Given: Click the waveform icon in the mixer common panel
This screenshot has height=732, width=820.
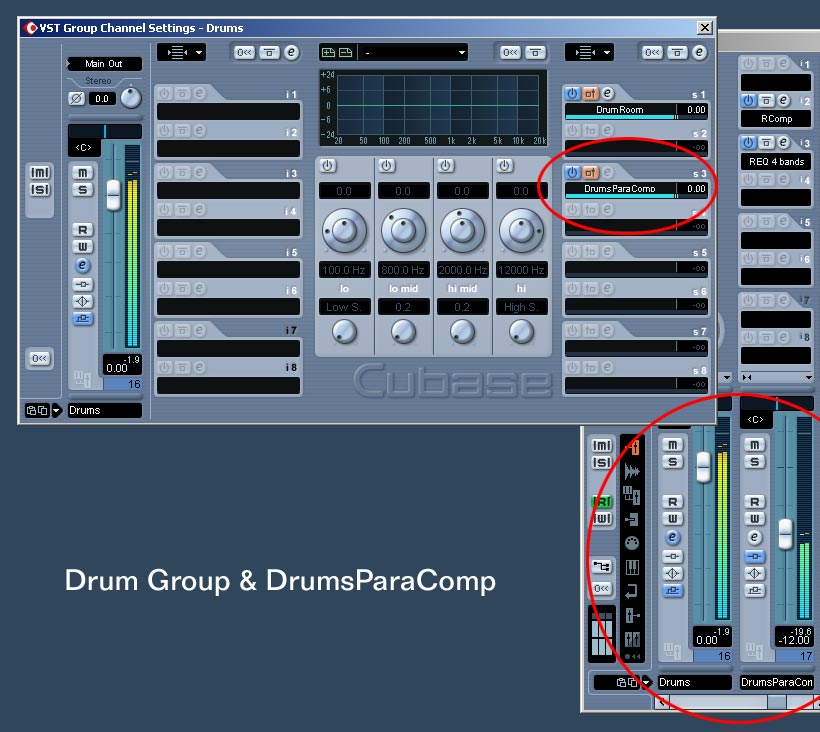Looking at the screenshot, I should pyautogui.click(x=632, y=470).
